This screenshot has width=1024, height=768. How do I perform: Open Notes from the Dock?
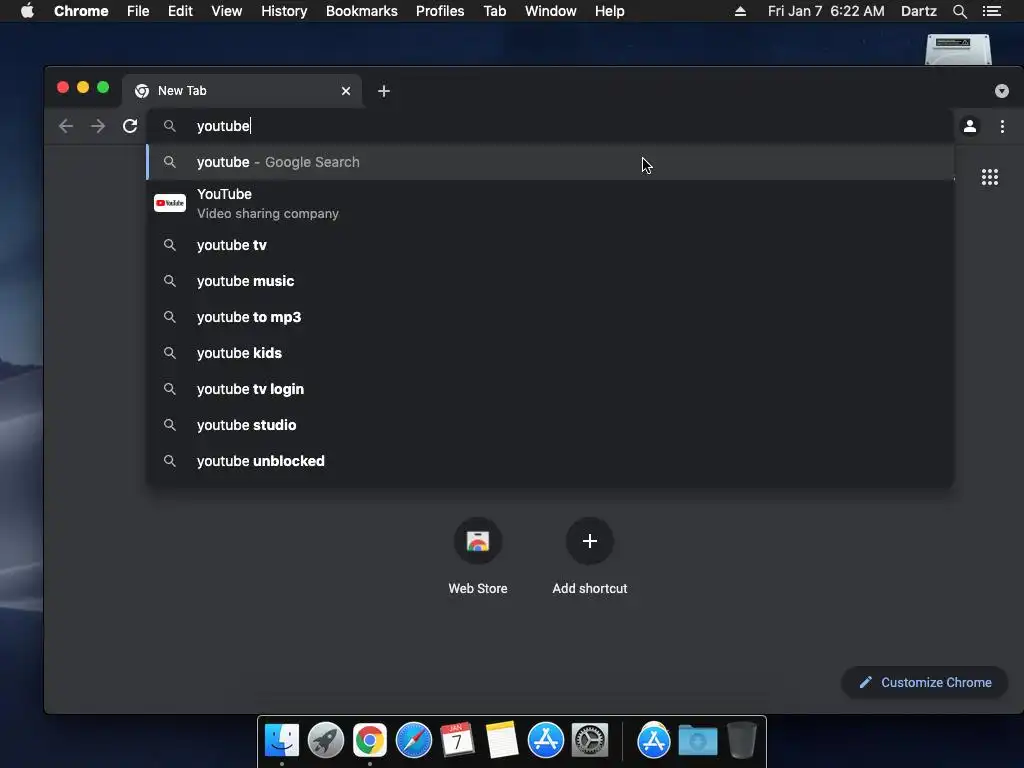pyautogui.click(x=502, y=740)
